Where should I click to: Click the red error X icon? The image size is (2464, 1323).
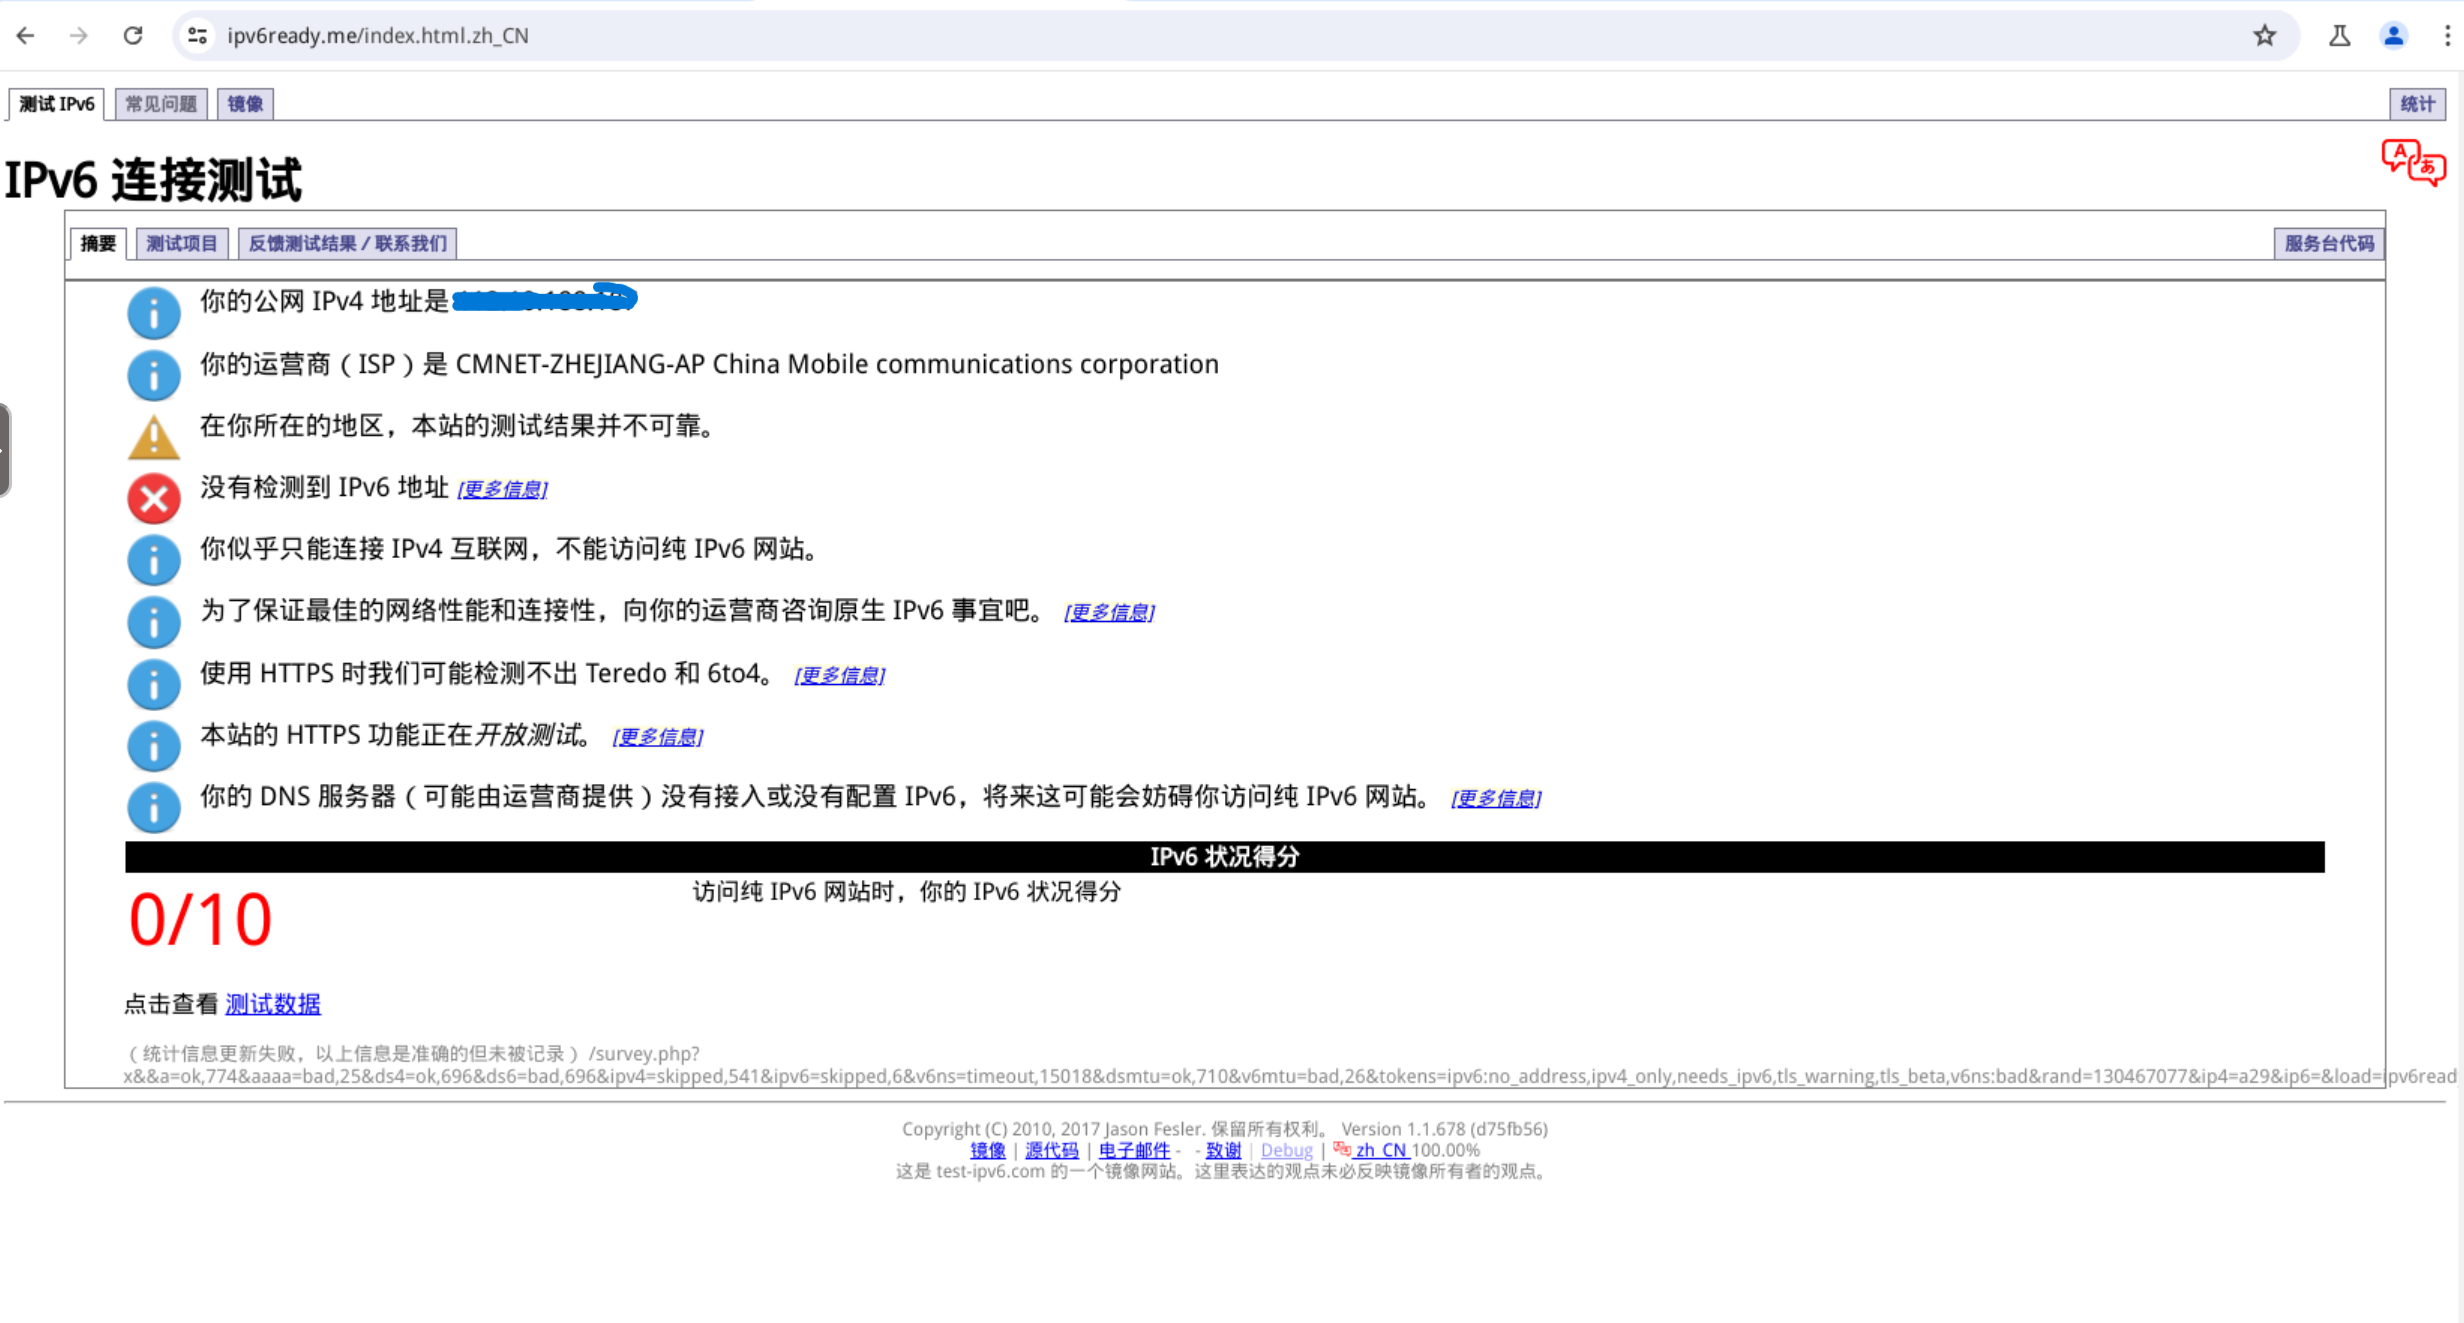[154, 498]
